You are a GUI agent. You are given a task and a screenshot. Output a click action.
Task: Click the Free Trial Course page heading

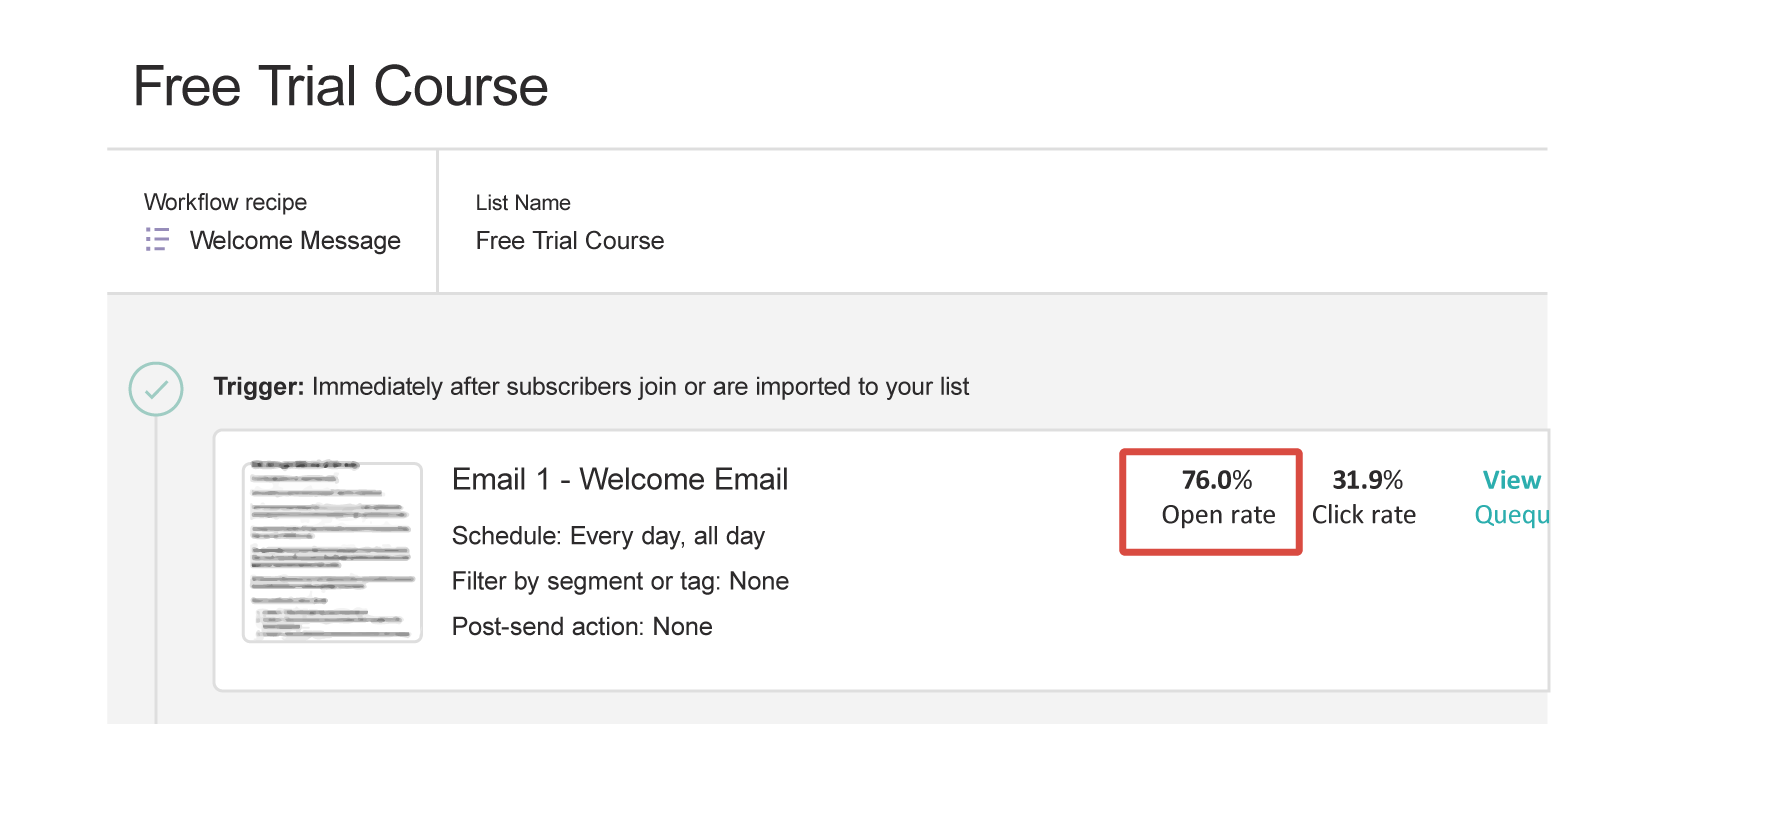tap(340, 86)
